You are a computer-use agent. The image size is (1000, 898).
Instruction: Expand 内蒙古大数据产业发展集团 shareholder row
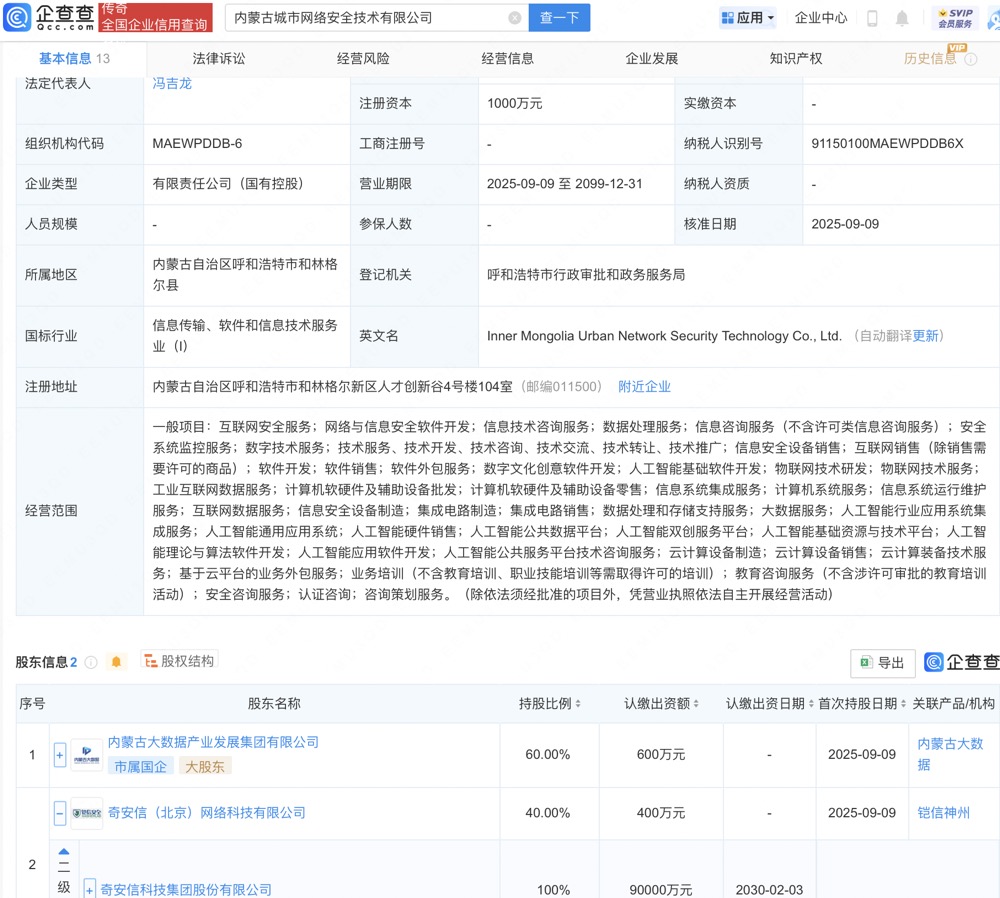pyautogui.click(x=59, y=755)
